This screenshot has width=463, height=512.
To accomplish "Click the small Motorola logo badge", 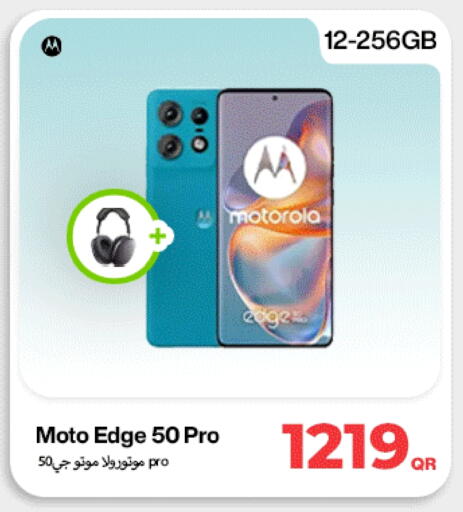I will click(52, 46).
